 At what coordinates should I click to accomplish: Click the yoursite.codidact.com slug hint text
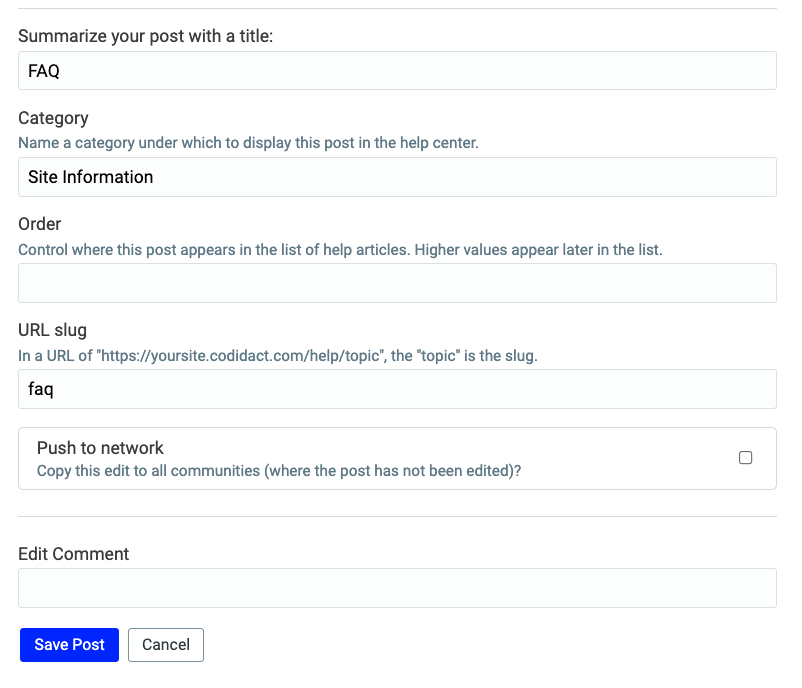pos(278,356)
